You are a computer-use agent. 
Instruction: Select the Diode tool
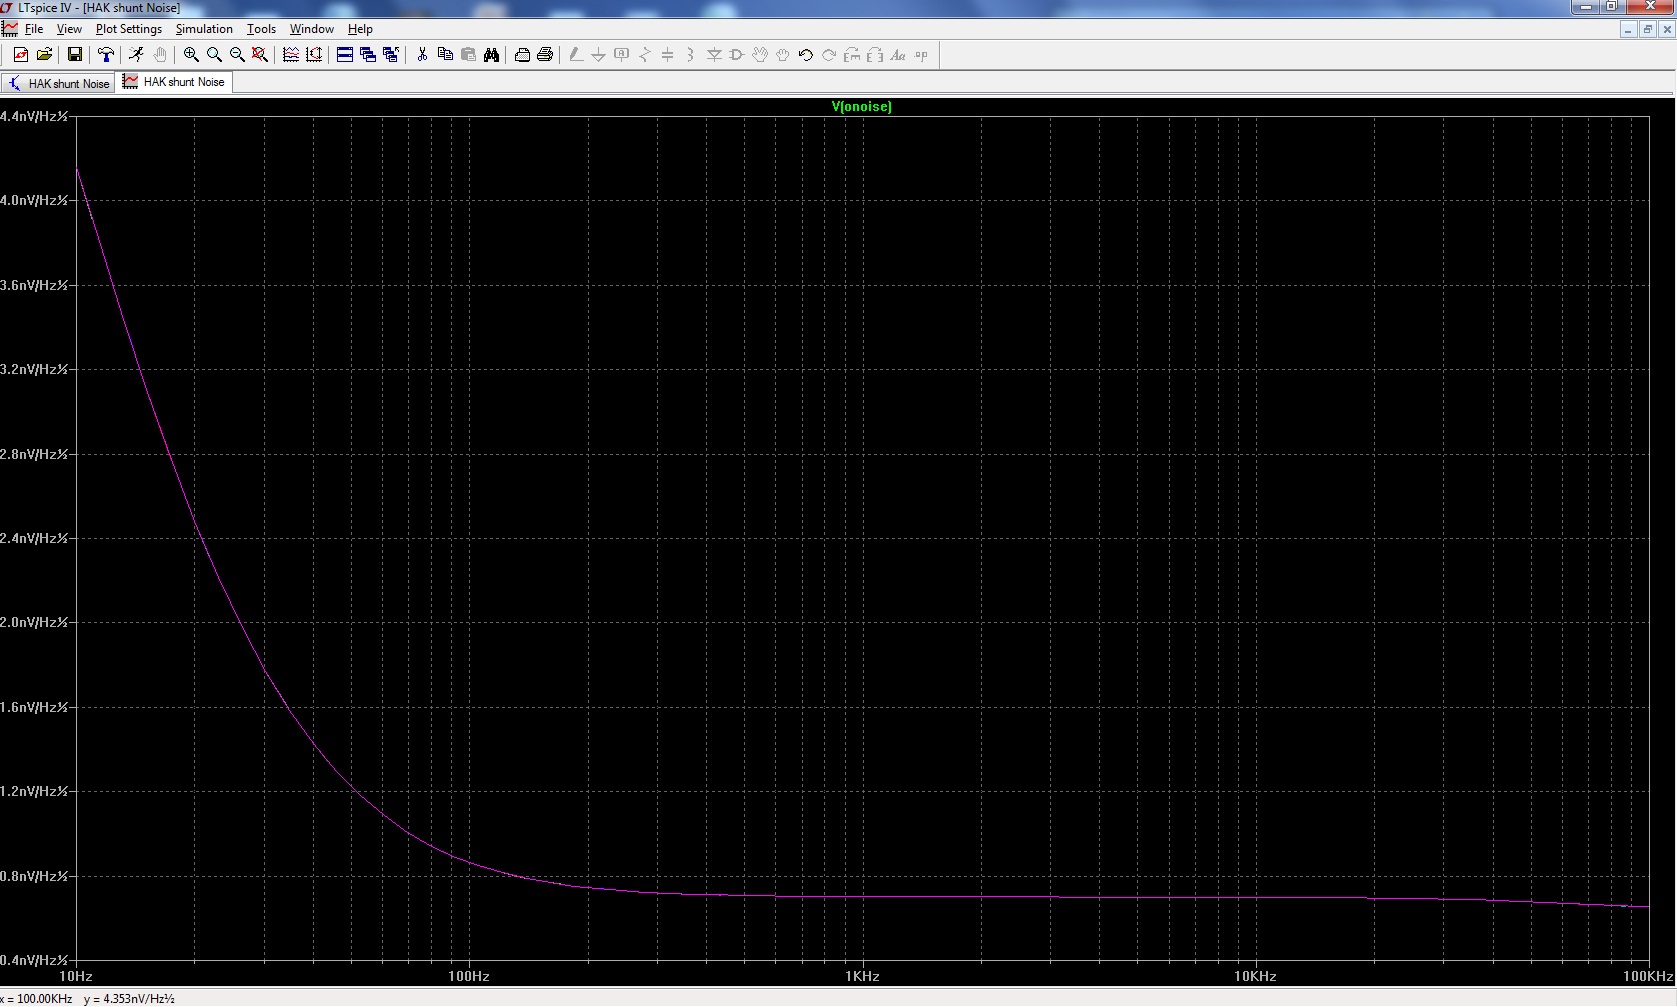coord(714,55)
